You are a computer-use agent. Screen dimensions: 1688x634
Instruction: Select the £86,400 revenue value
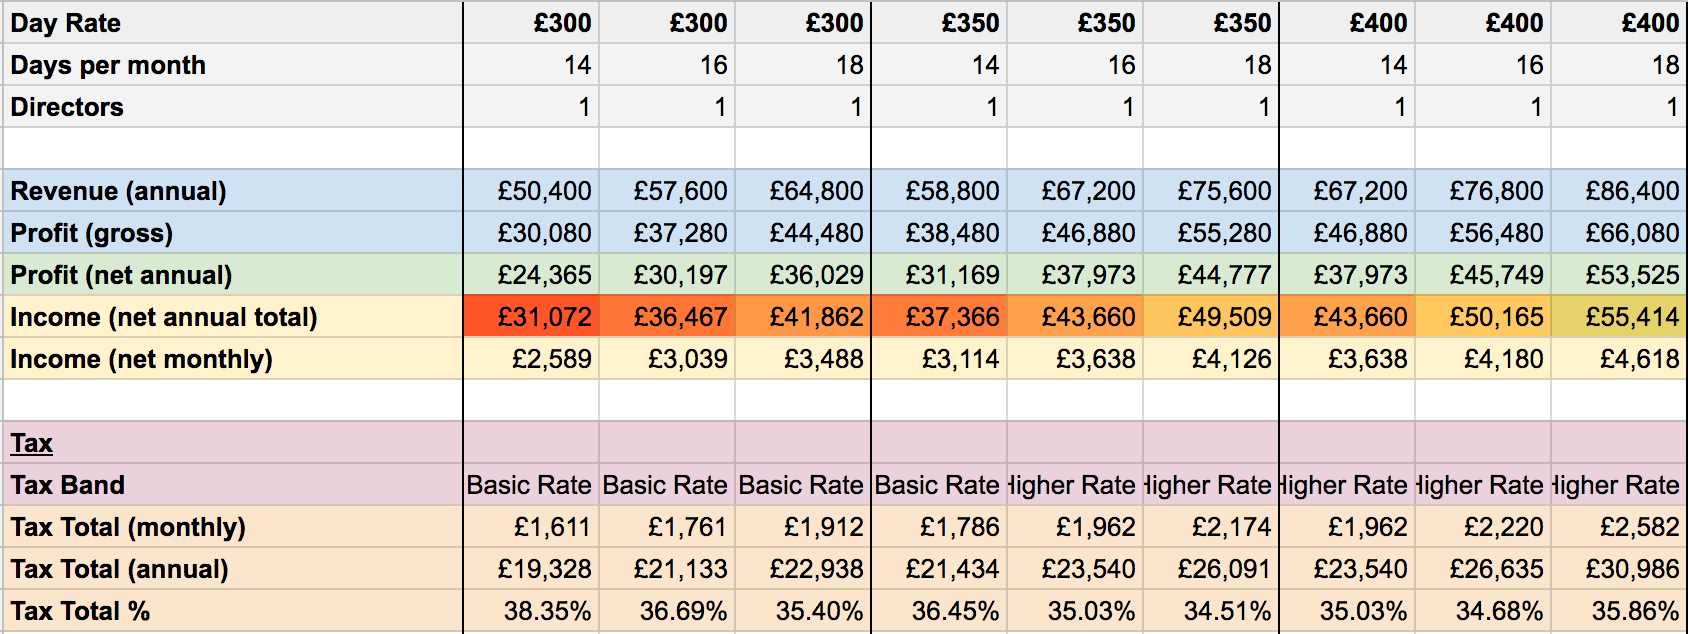[1619, 191]
